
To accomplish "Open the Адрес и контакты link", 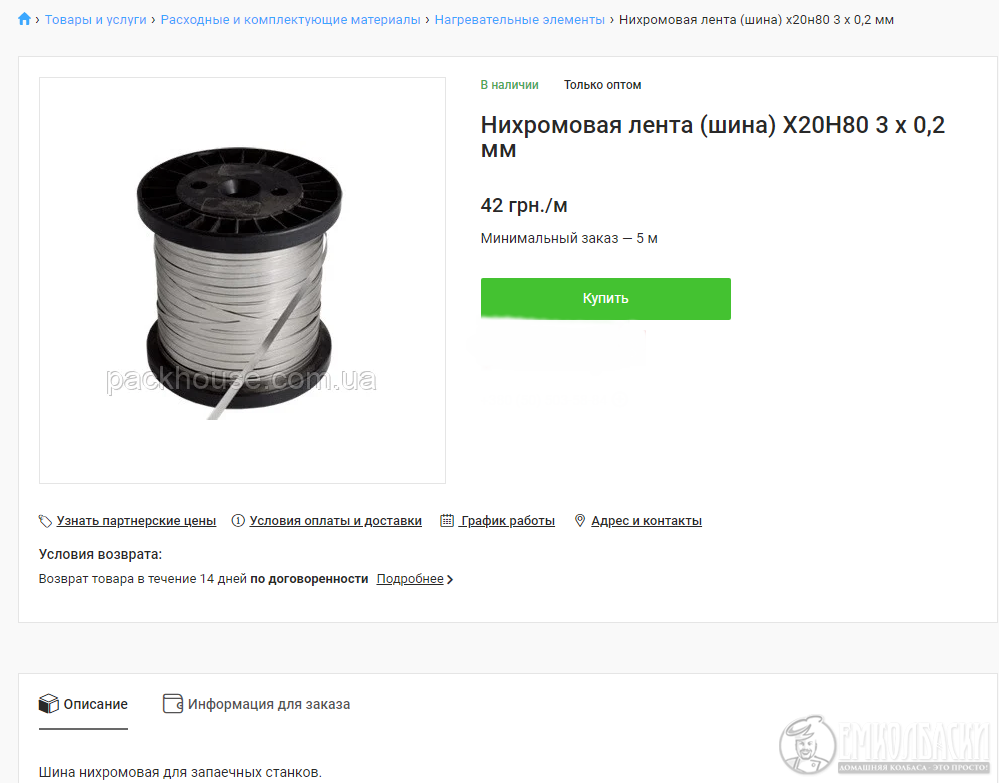I will pos(647,521).
